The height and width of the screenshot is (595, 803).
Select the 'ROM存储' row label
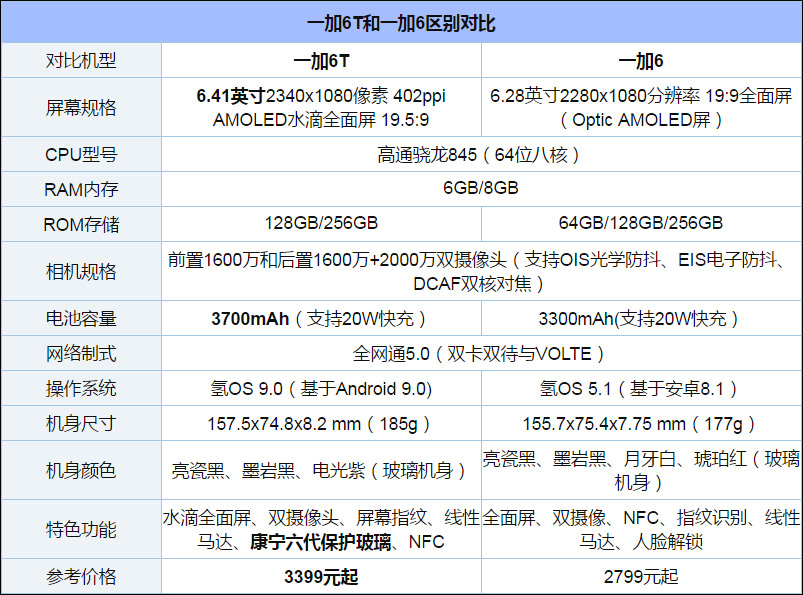click(x=81, y=224)
